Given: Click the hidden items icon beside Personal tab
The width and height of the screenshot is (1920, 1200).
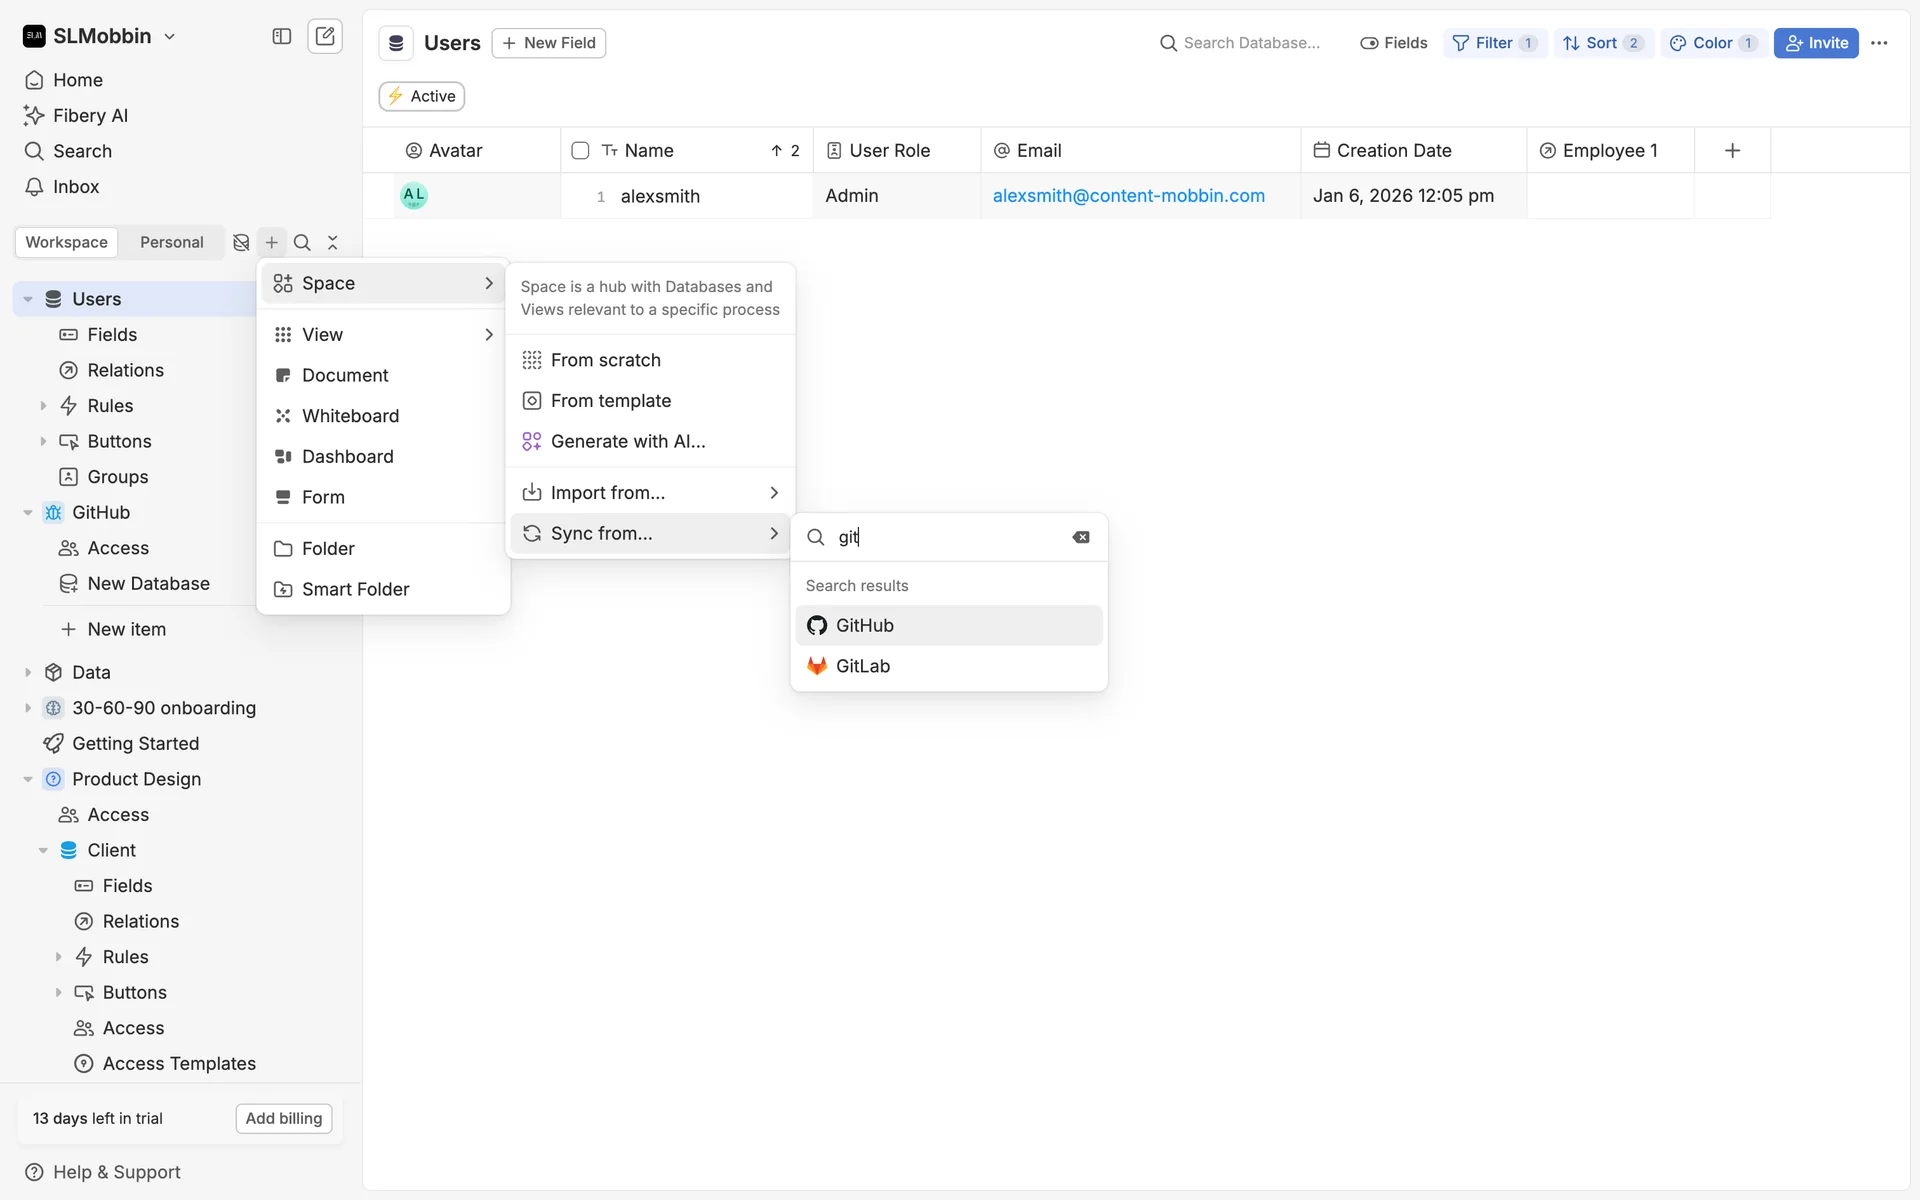Looking at the screenshot, I should [x=241, y=242].
